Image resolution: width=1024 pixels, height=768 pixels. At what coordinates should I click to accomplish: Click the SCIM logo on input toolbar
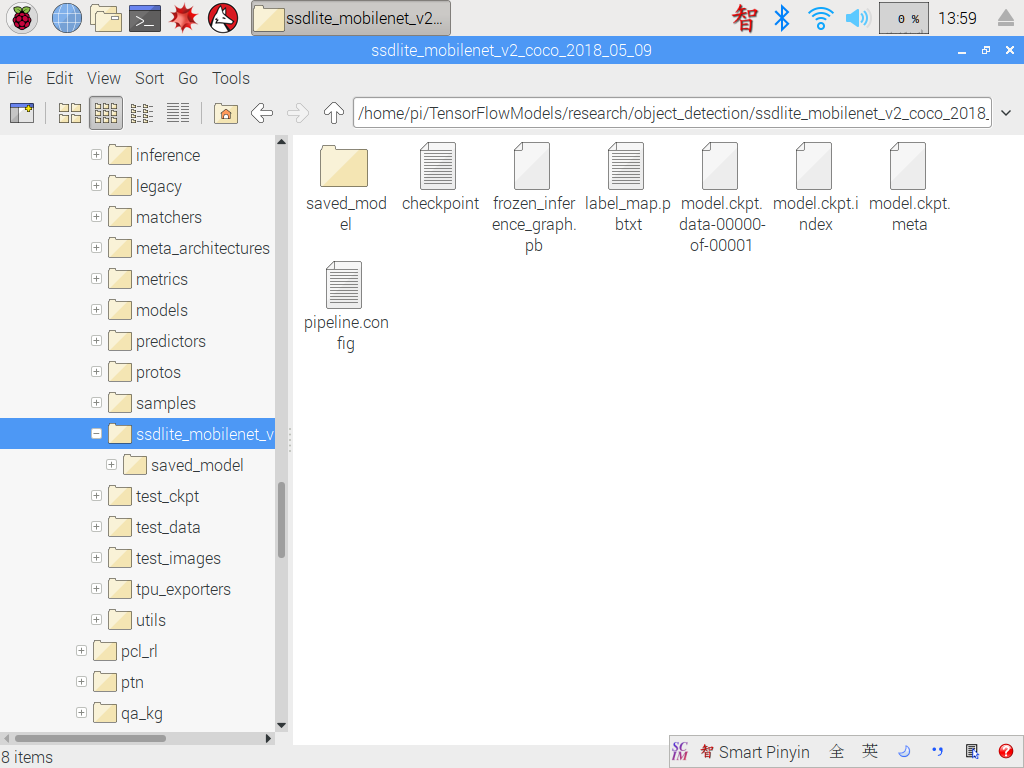pos(680,752)
